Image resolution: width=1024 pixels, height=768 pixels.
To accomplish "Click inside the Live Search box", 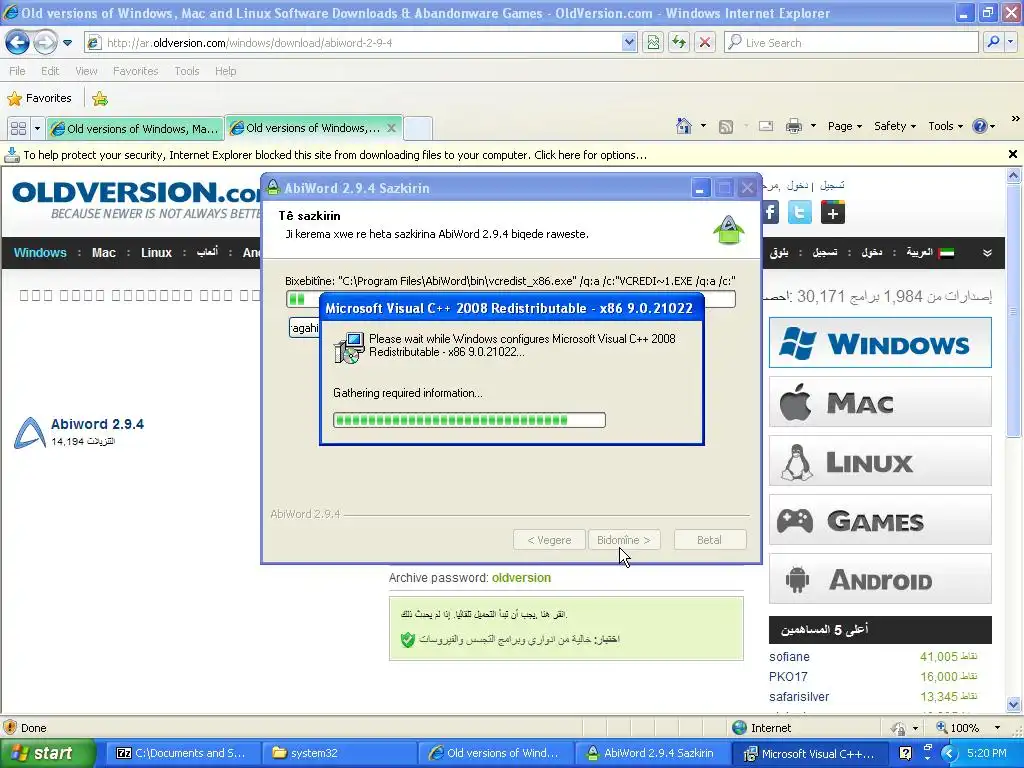I will point(852,42).
